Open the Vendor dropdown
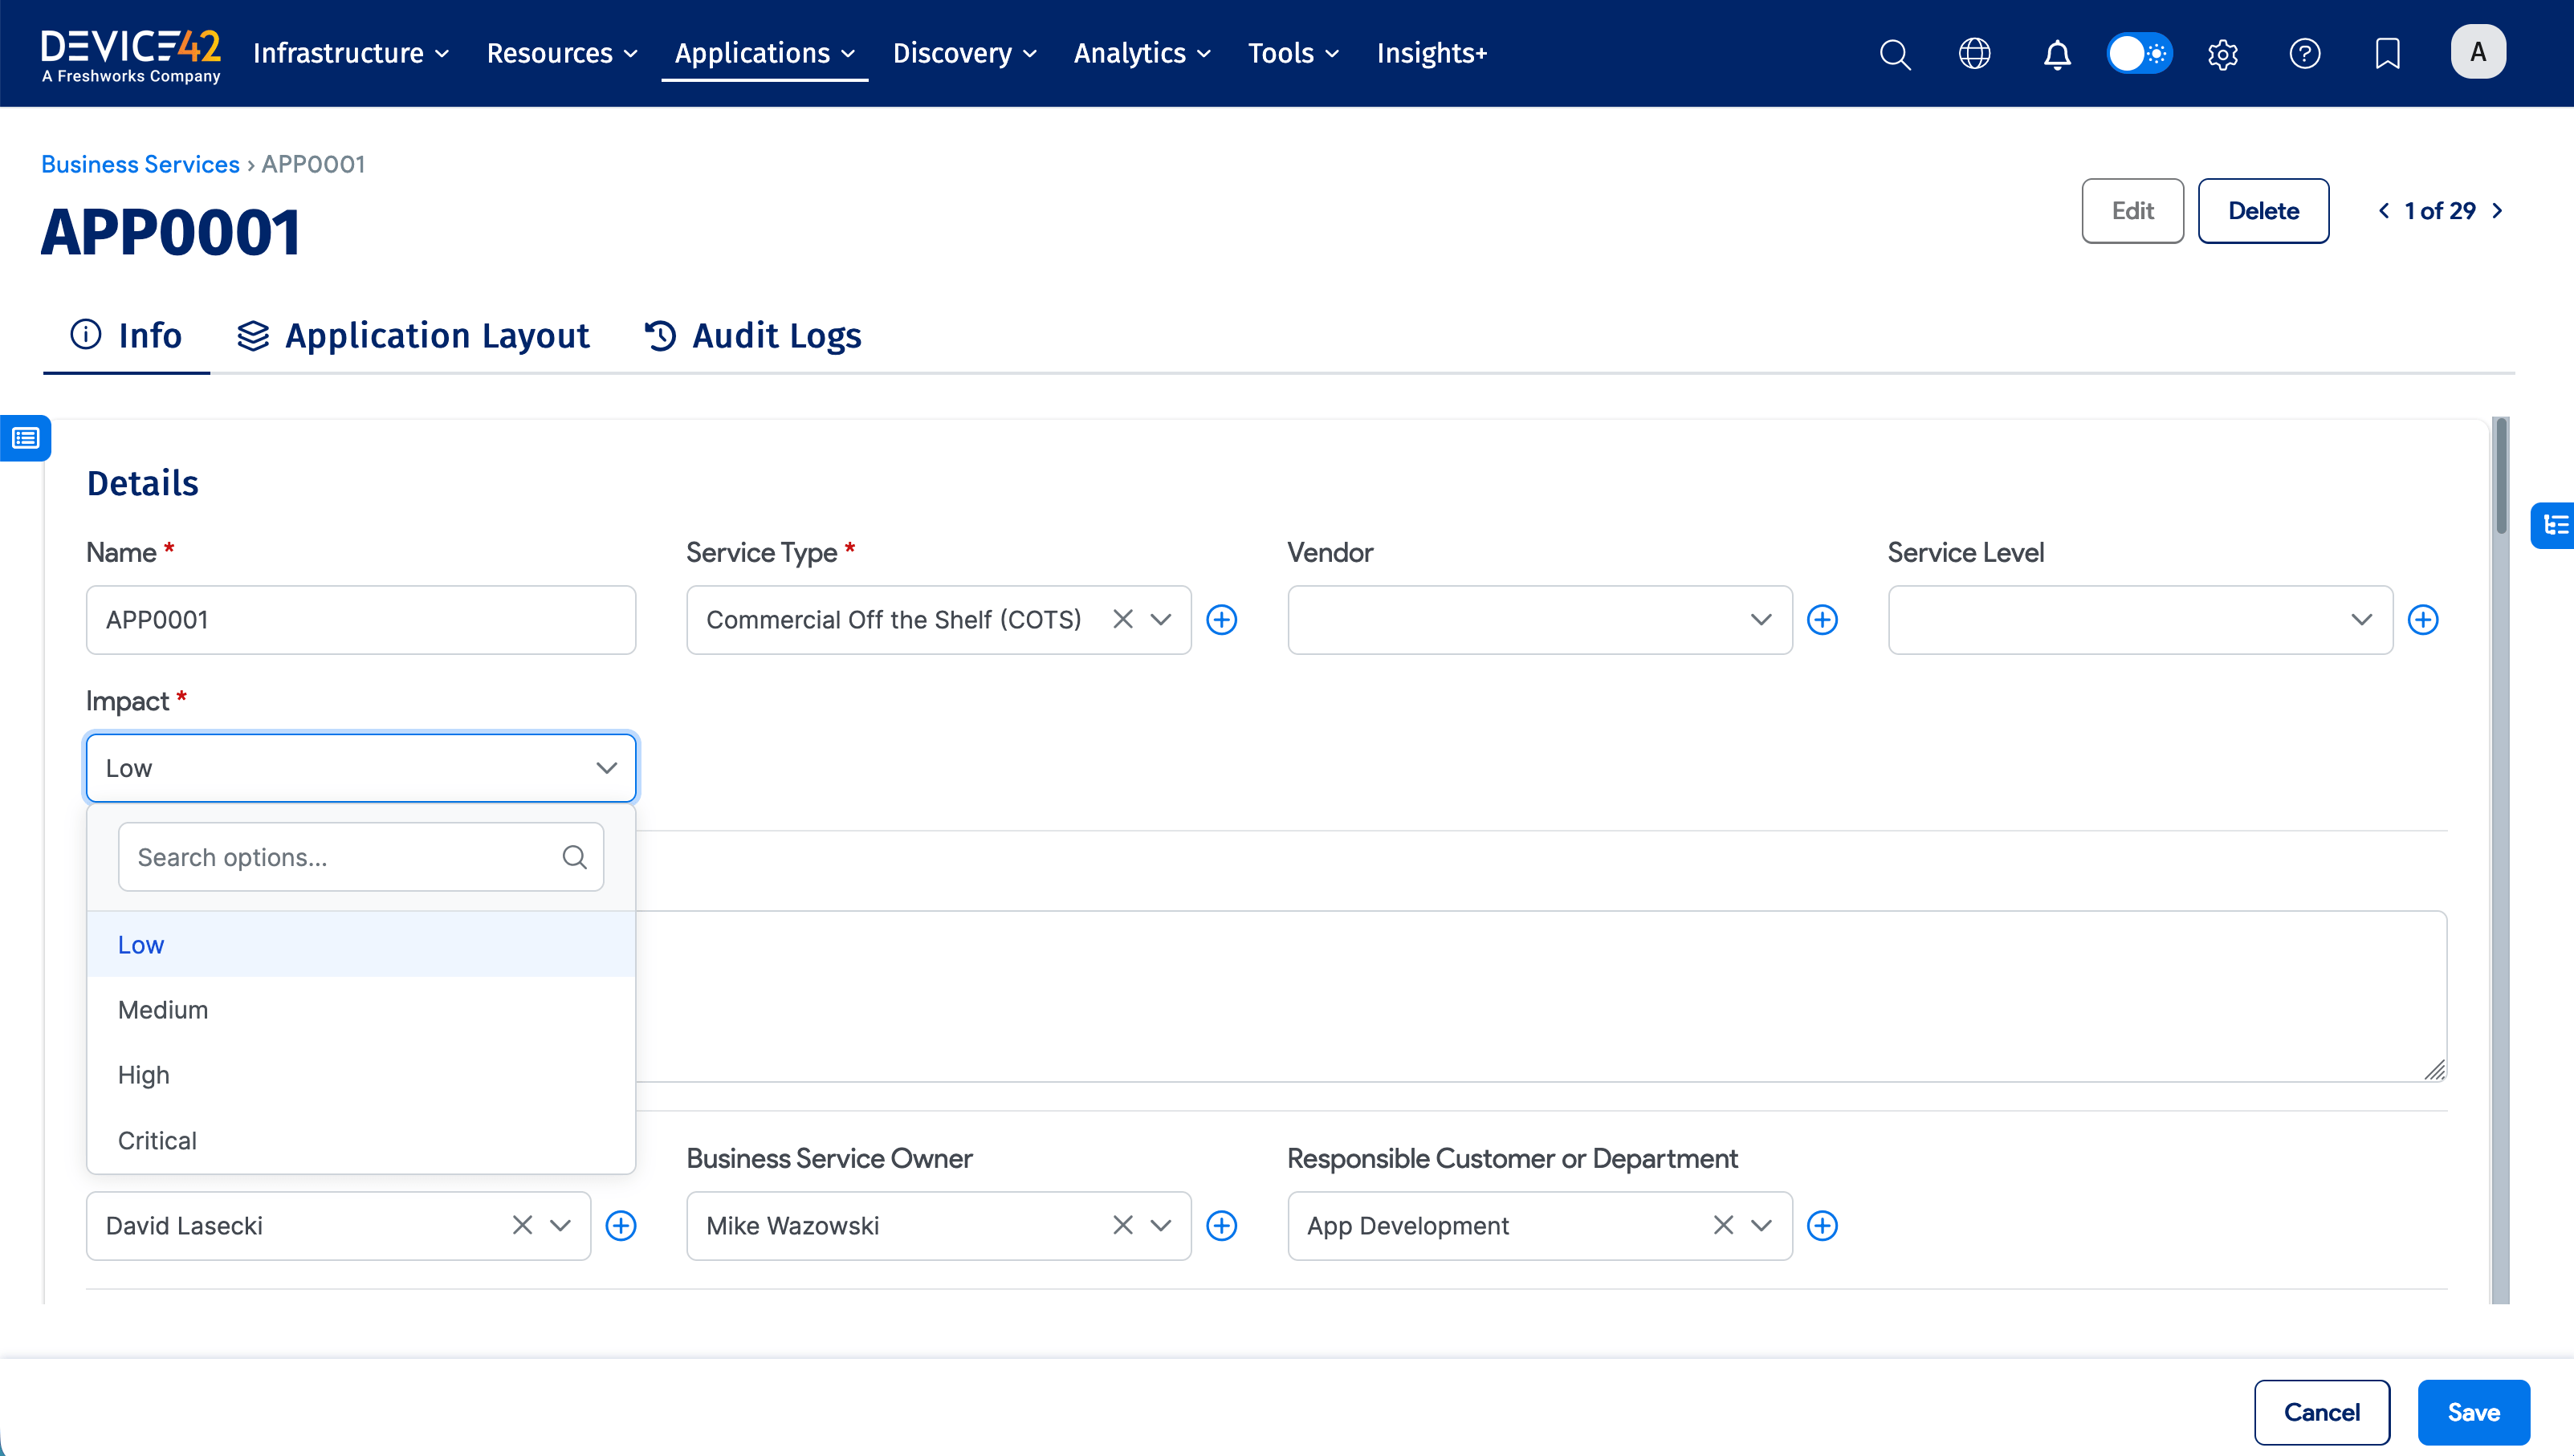The height and width of the screenshot is (1456, 2574). (x=1539, y=620)
